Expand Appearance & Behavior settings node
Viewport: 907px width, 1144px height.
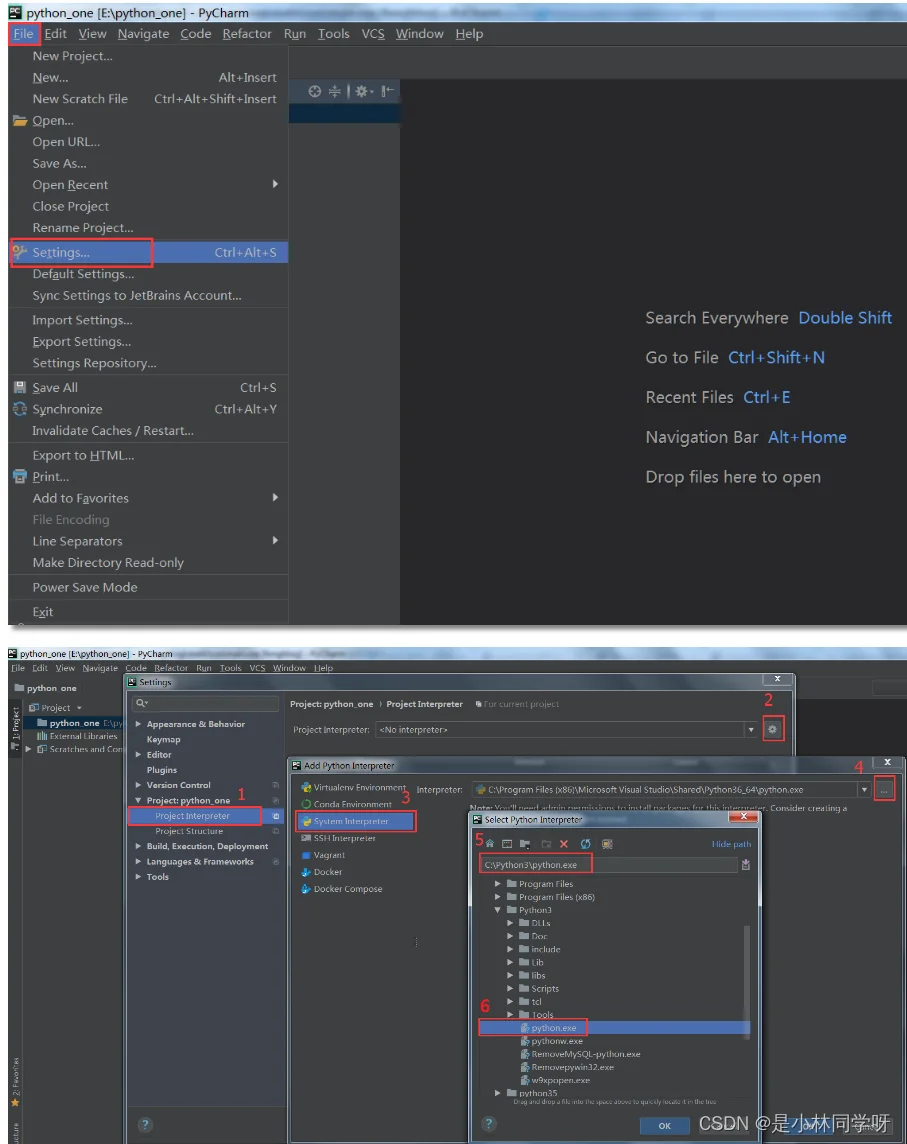[x=139, y=724]
